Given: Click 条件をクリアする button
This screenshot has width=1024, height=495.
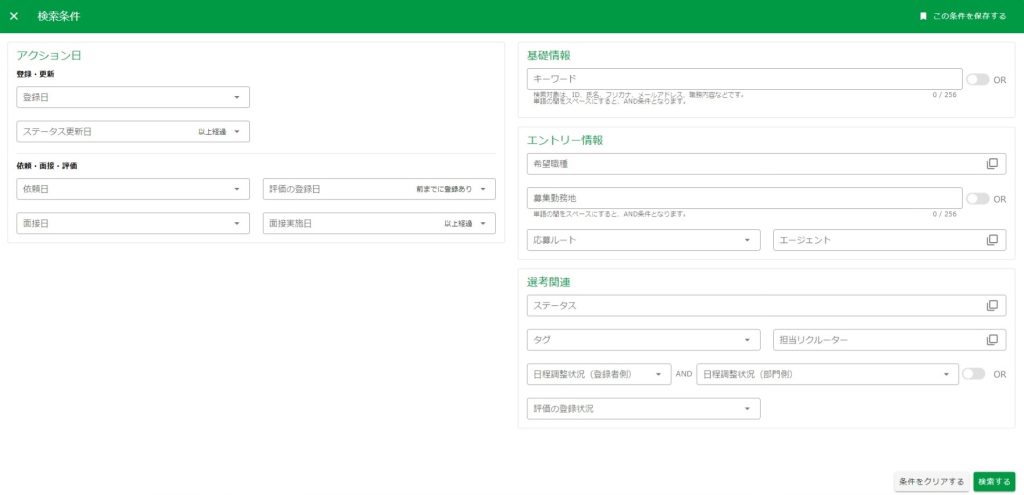Looking at the screenshot, I should (931, 482).
